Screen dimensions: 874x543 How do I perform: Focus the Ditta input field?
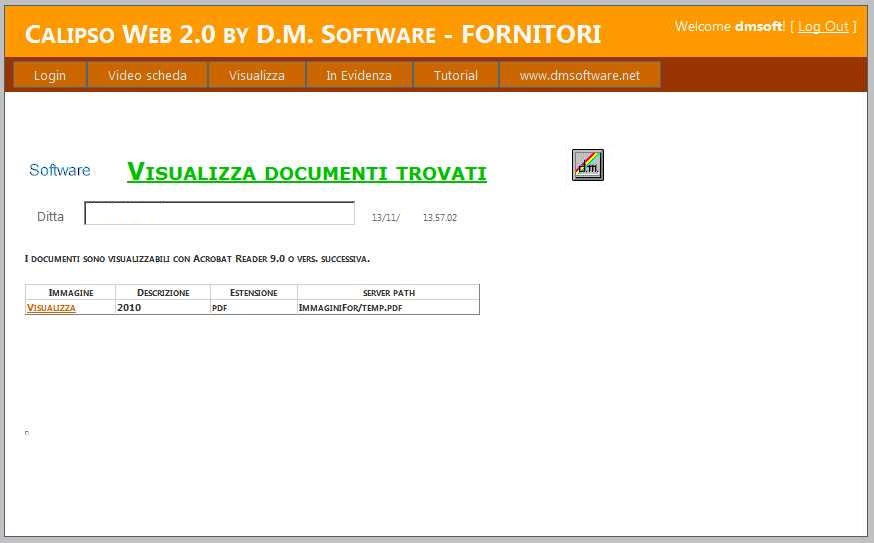click(x=219, y=213)
